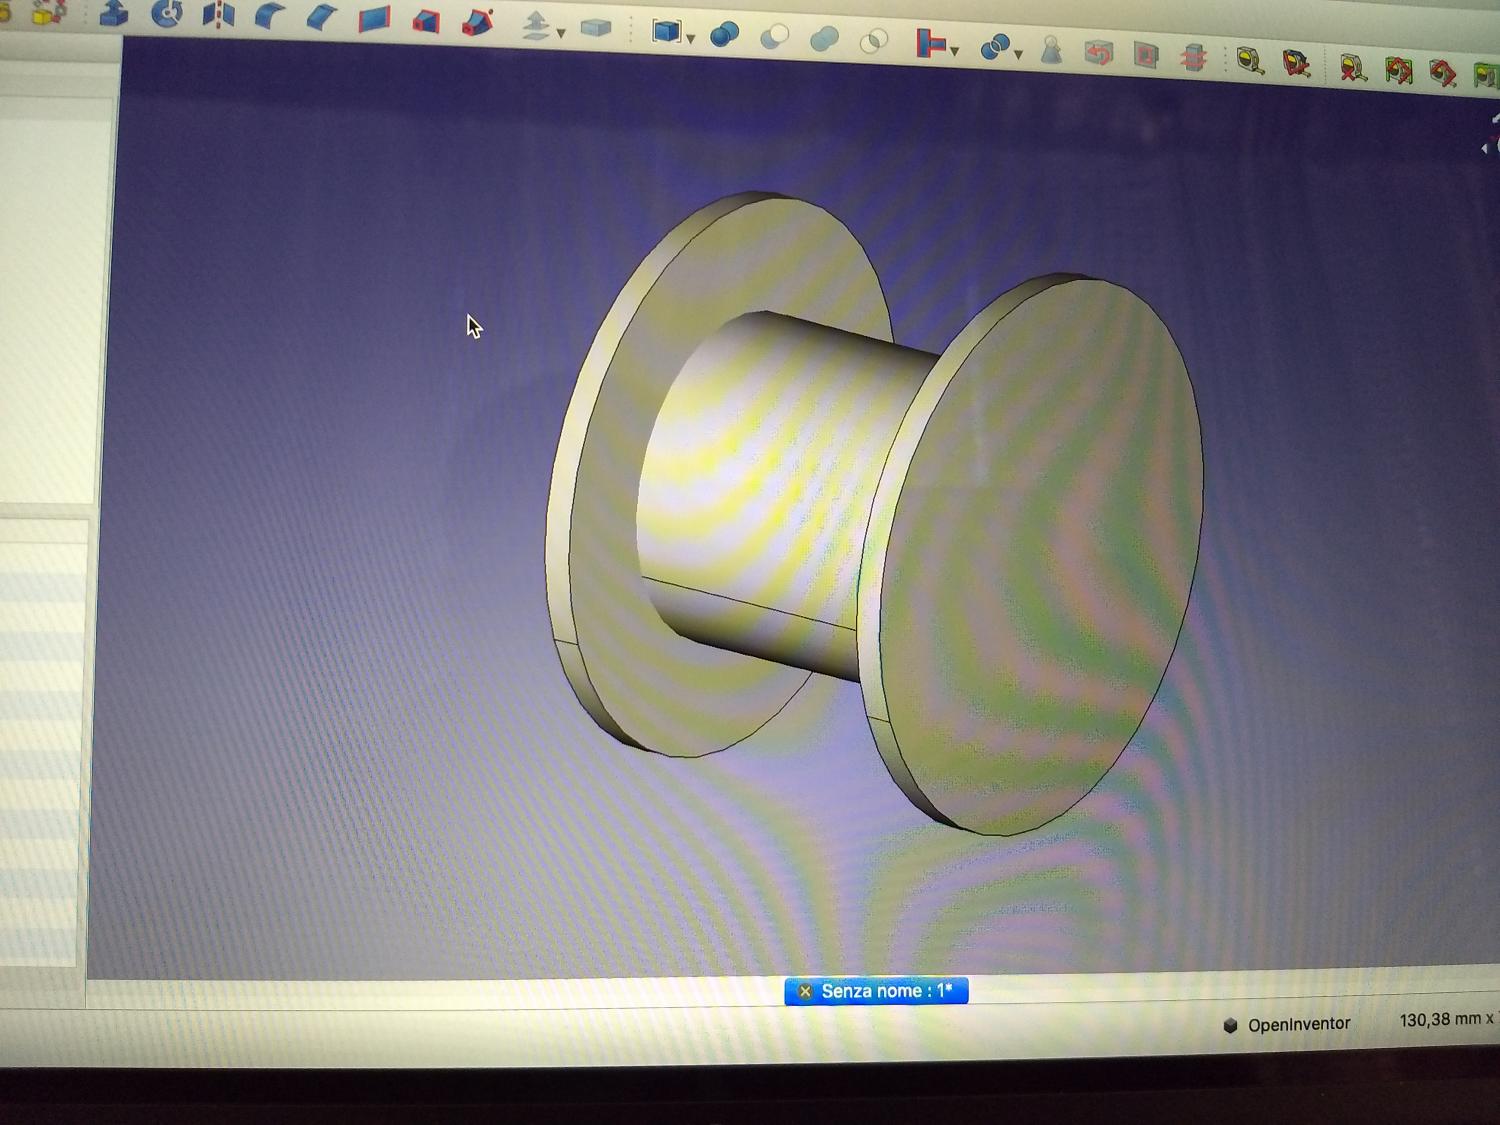The image size is (1500, 1125).
Task: Select the Extrude tool
Action: (x=115, y=14)
